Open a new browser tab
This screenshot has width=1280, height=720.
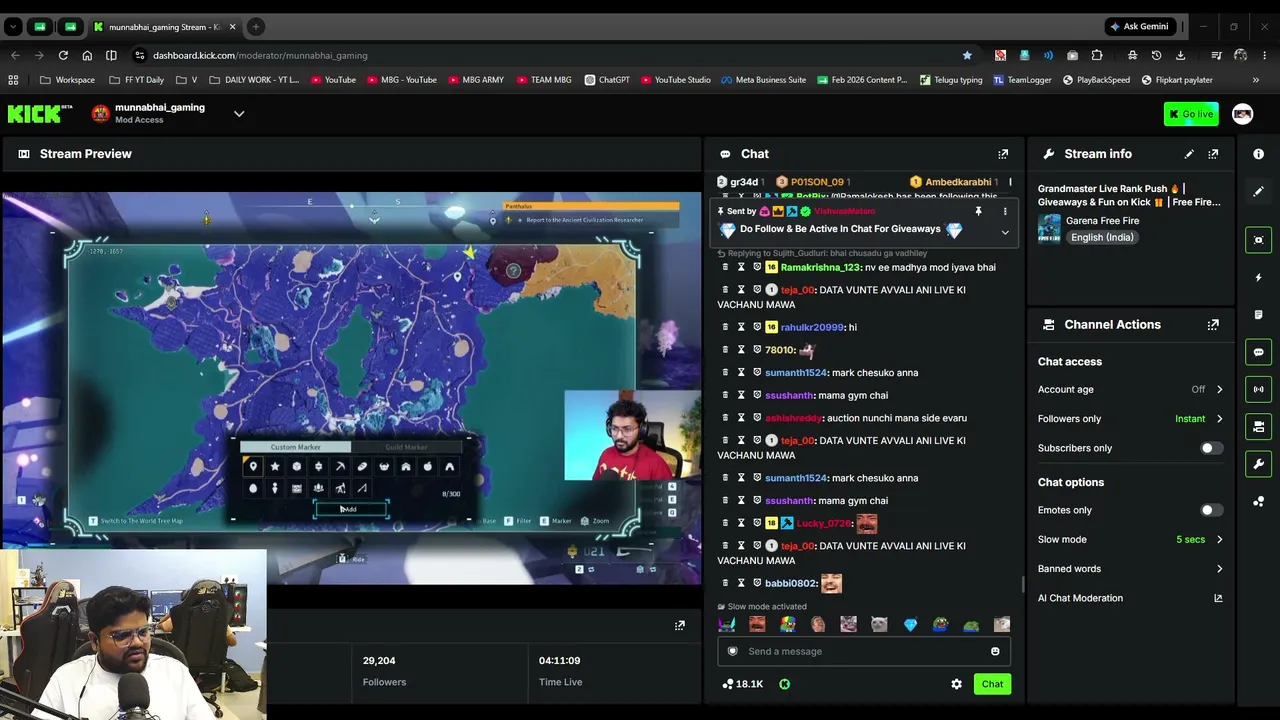[256, 27]
